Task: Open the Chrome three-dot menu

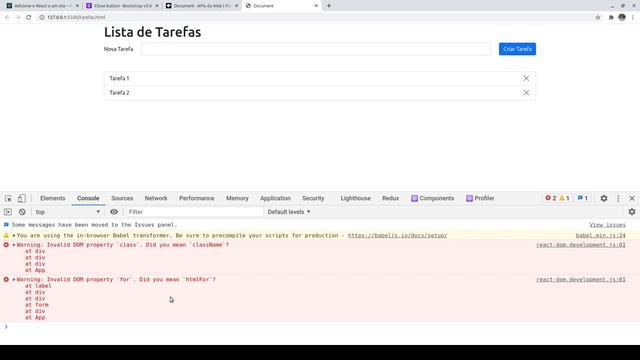Action: [x=633, y=17]
